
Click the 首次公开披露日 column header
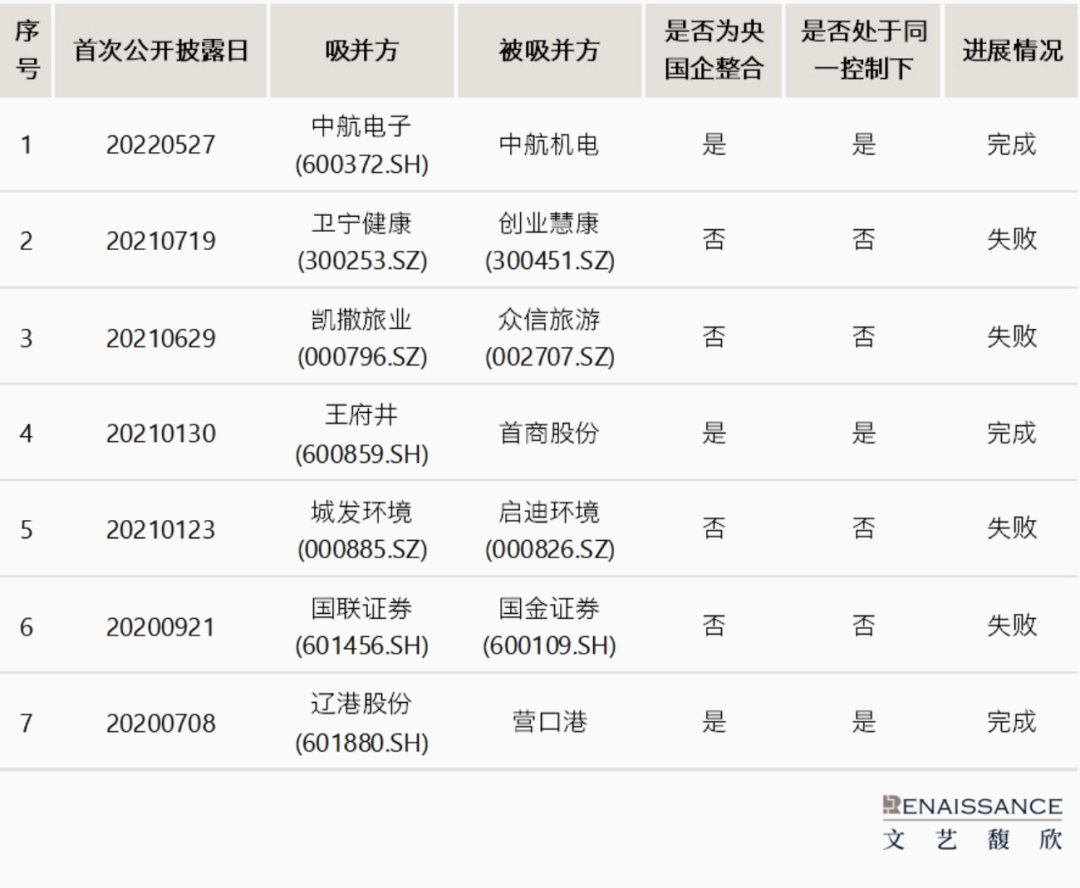pos(160,50)
